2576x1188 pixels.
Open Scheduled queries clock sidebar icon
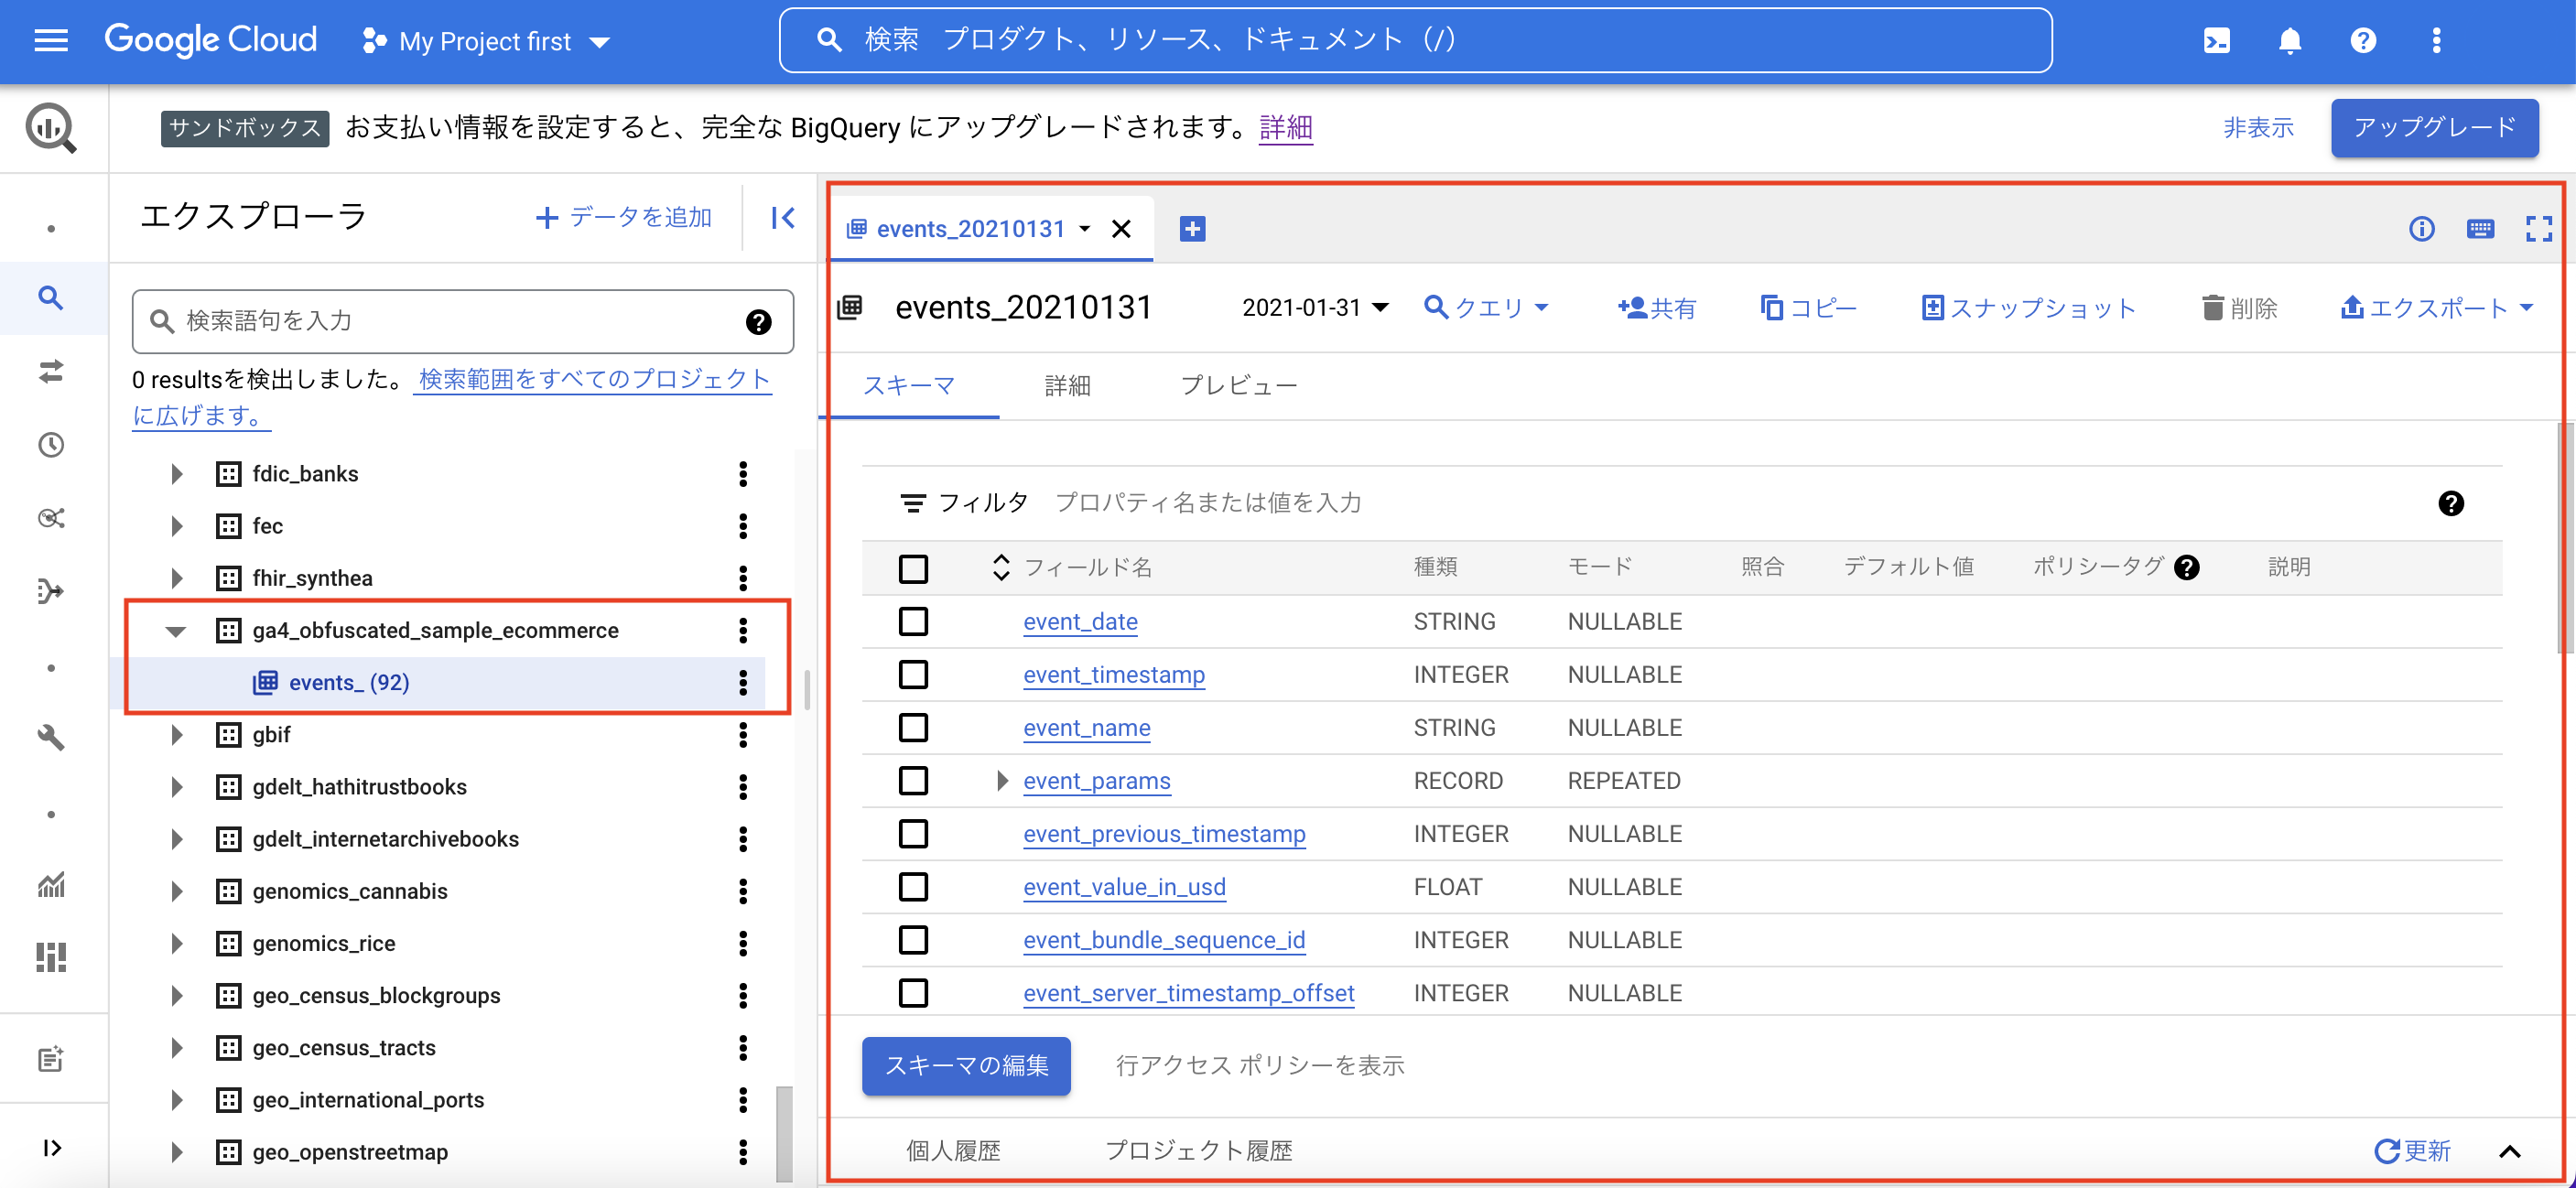(51, 444)
